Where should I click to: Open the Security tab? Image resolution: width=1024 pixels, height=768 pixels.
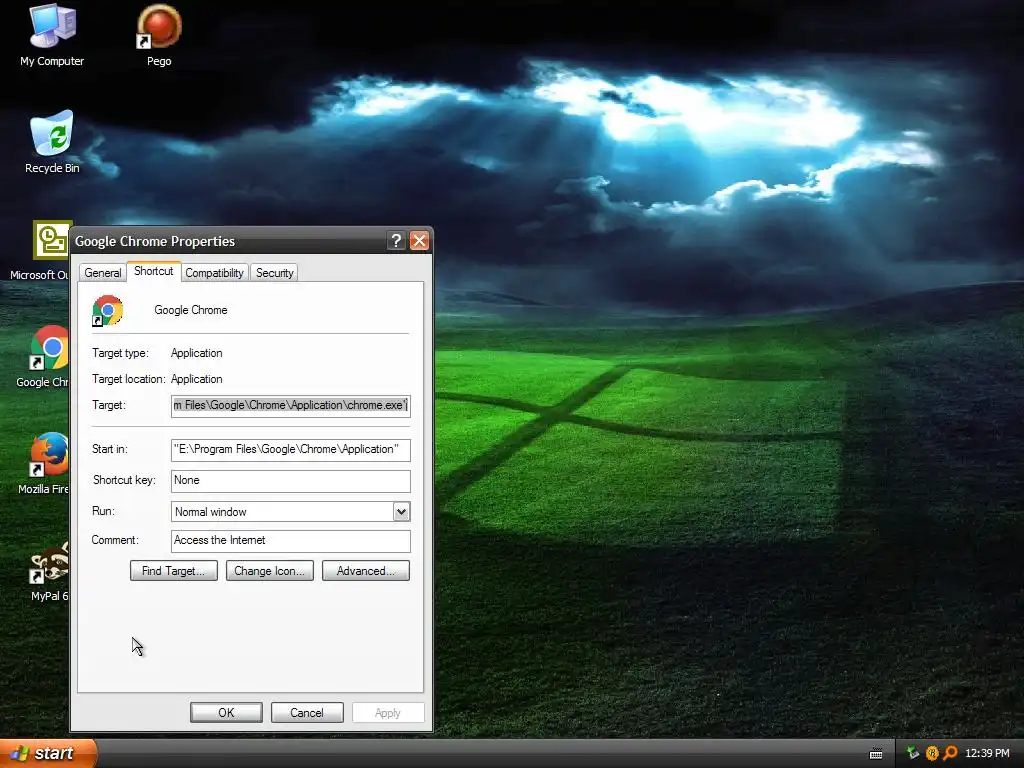(x=274, y=273)
